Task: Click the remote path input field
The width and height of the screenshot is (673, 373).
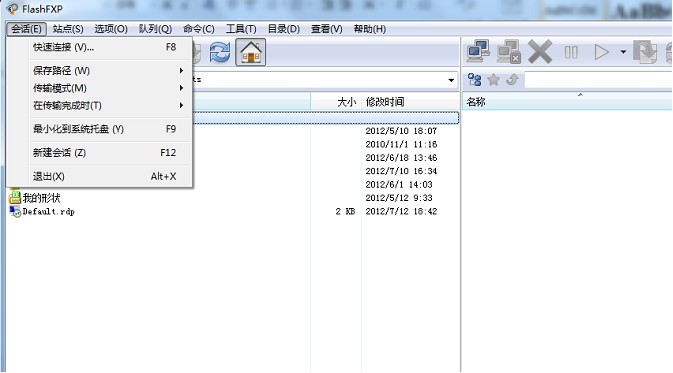Action: [598, 80]
